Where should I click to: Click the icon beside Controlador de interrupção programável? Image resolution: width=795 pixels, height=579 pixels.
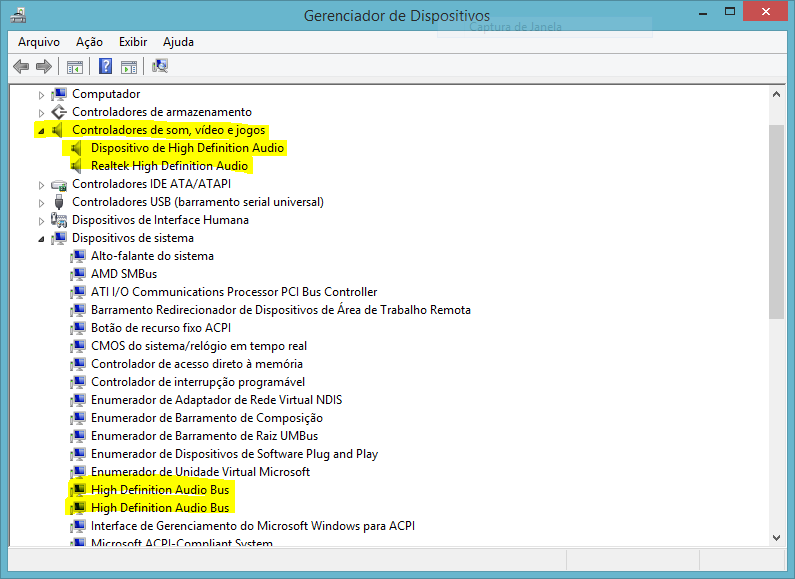click(x=78, y=382)
